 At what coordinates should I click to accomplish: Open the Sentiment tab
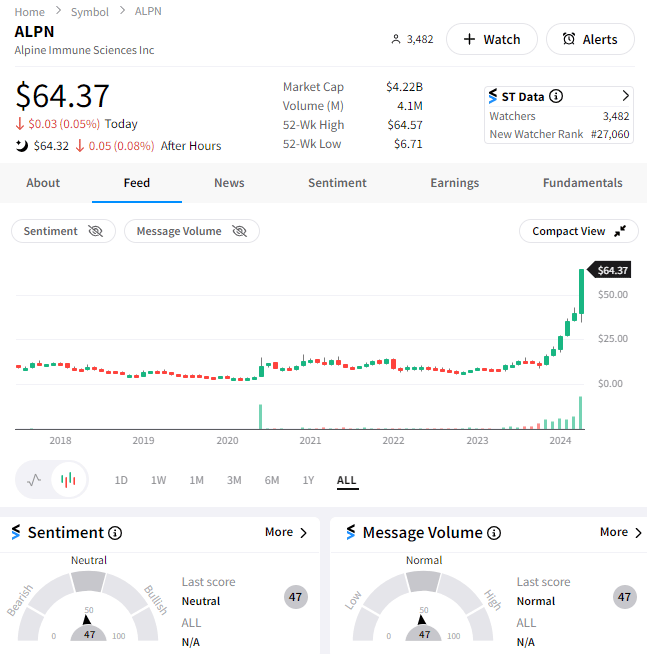click(x=337, y=183)
